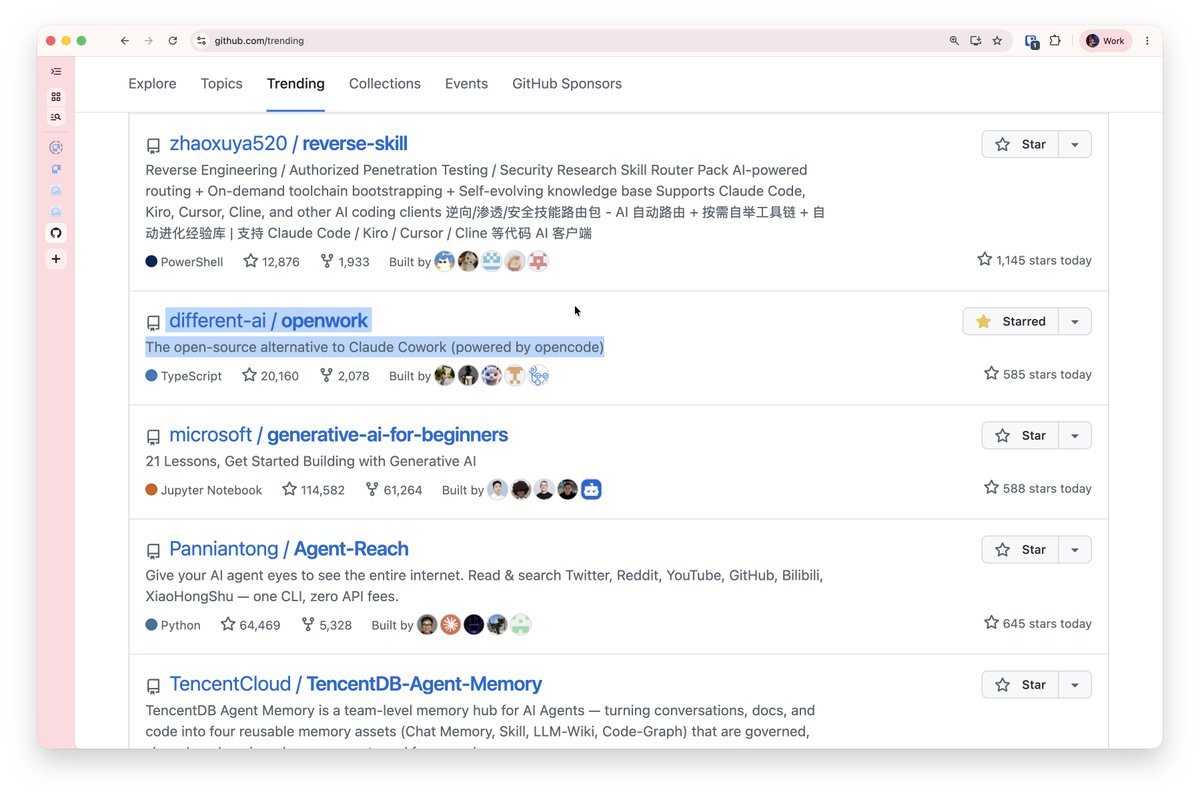Image resolution: width=1200 pixels, height=798 pixels.
Task: Open the blue extension icon with badge 1
Action: tap(1032, 41)
